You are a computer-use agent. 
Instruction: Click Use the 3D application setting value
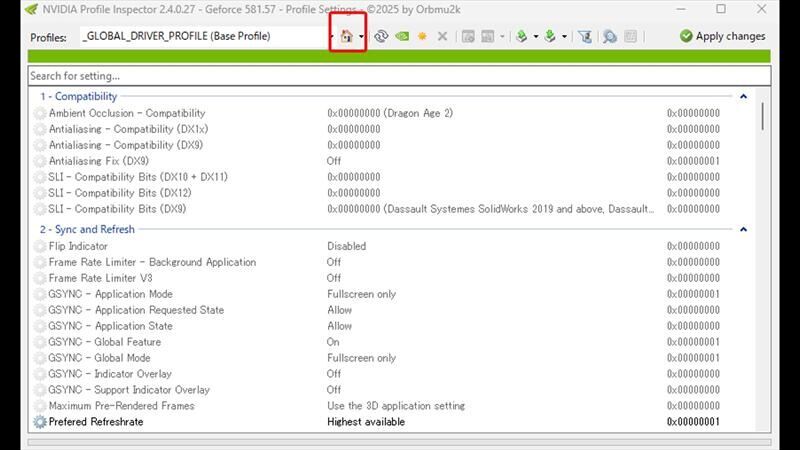(x=396, y=406)
